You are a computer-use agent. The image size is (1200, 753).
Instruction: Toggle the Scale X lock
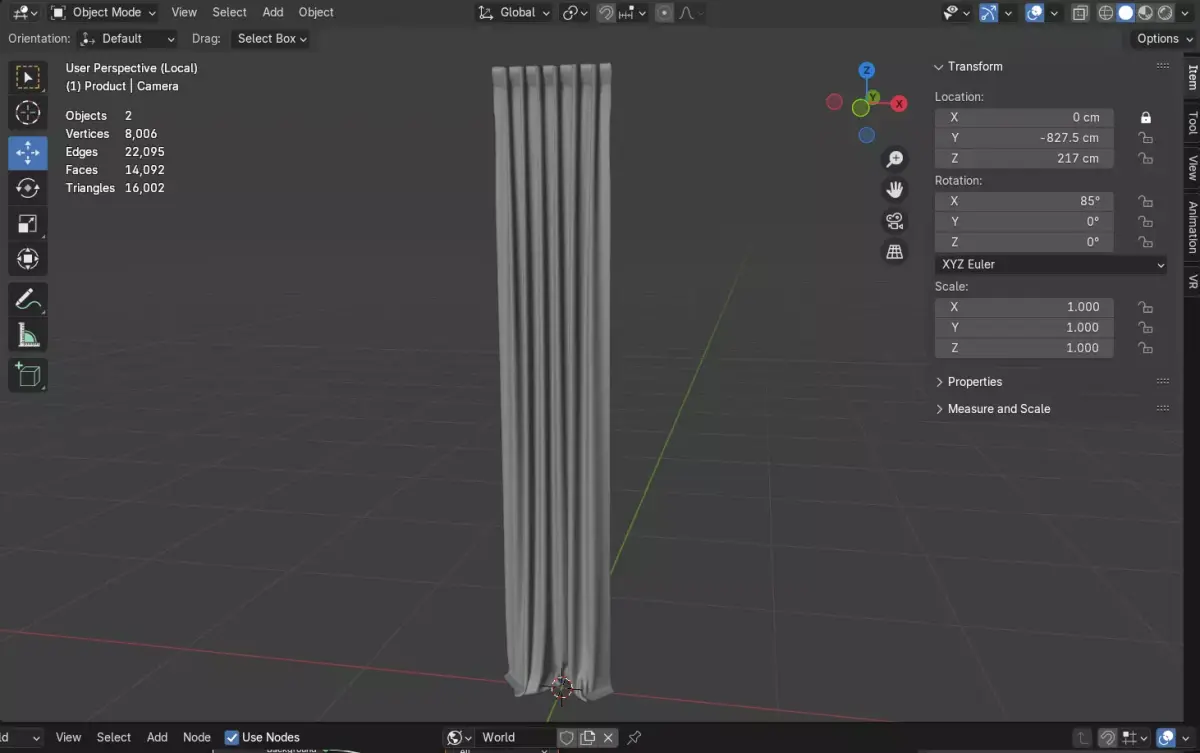tap(1146, 307)
